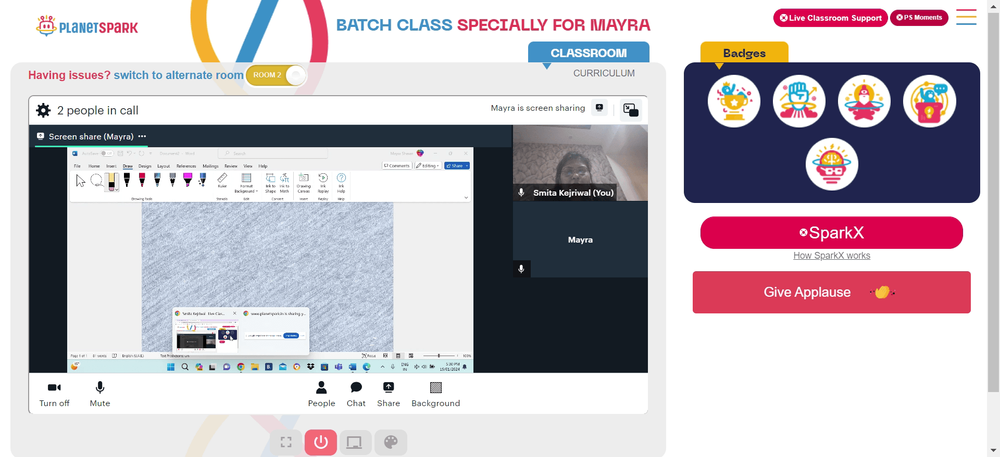The image size is (1000, 457).
Task: Mute the microphone
Action: (99, 394)
